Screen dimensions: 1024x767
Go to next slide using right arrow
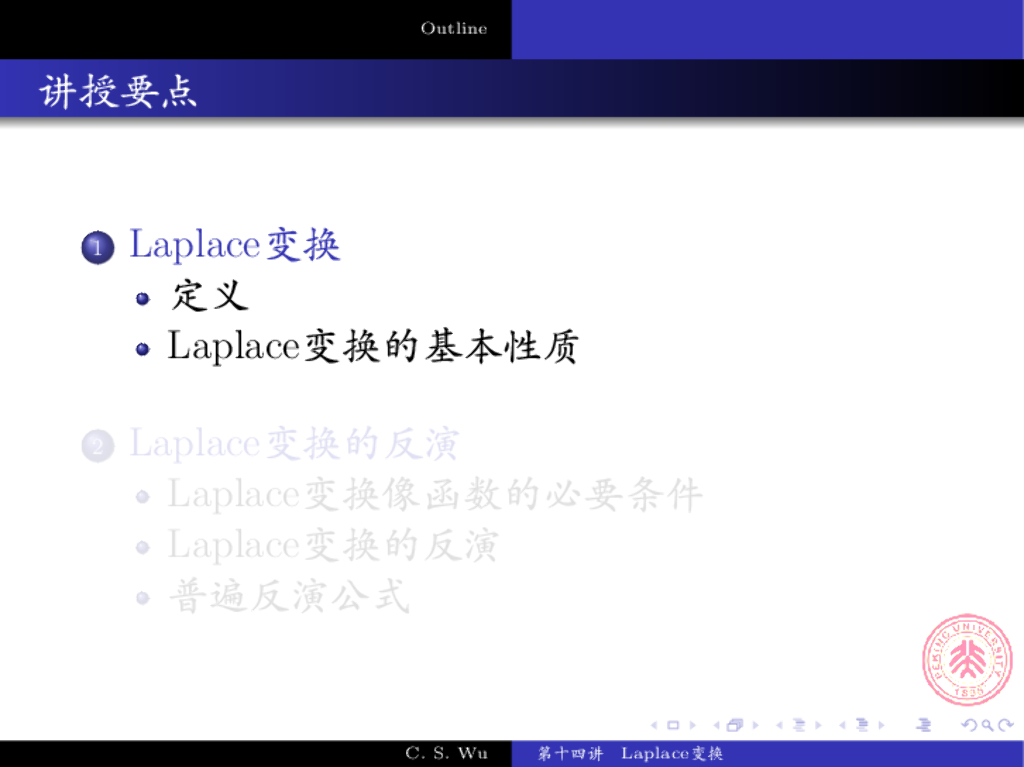[x=692, y=725]
